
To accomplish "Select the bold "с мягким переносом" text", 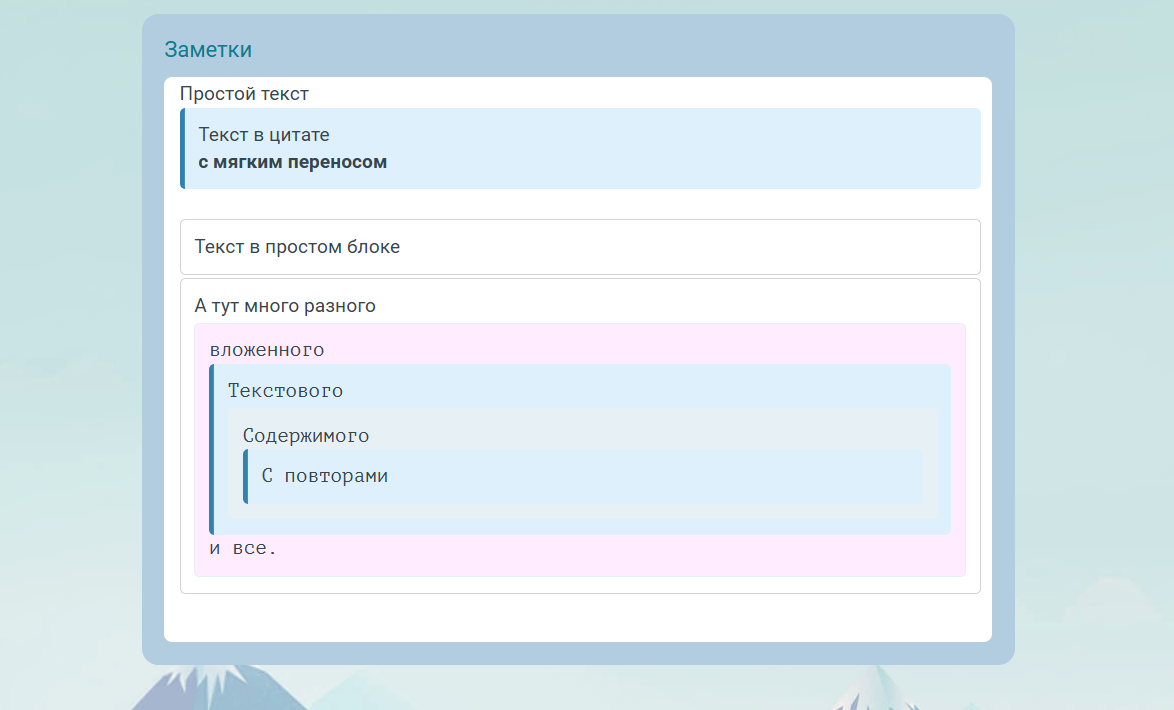I will pyautogui.click(x=292, y=162).
